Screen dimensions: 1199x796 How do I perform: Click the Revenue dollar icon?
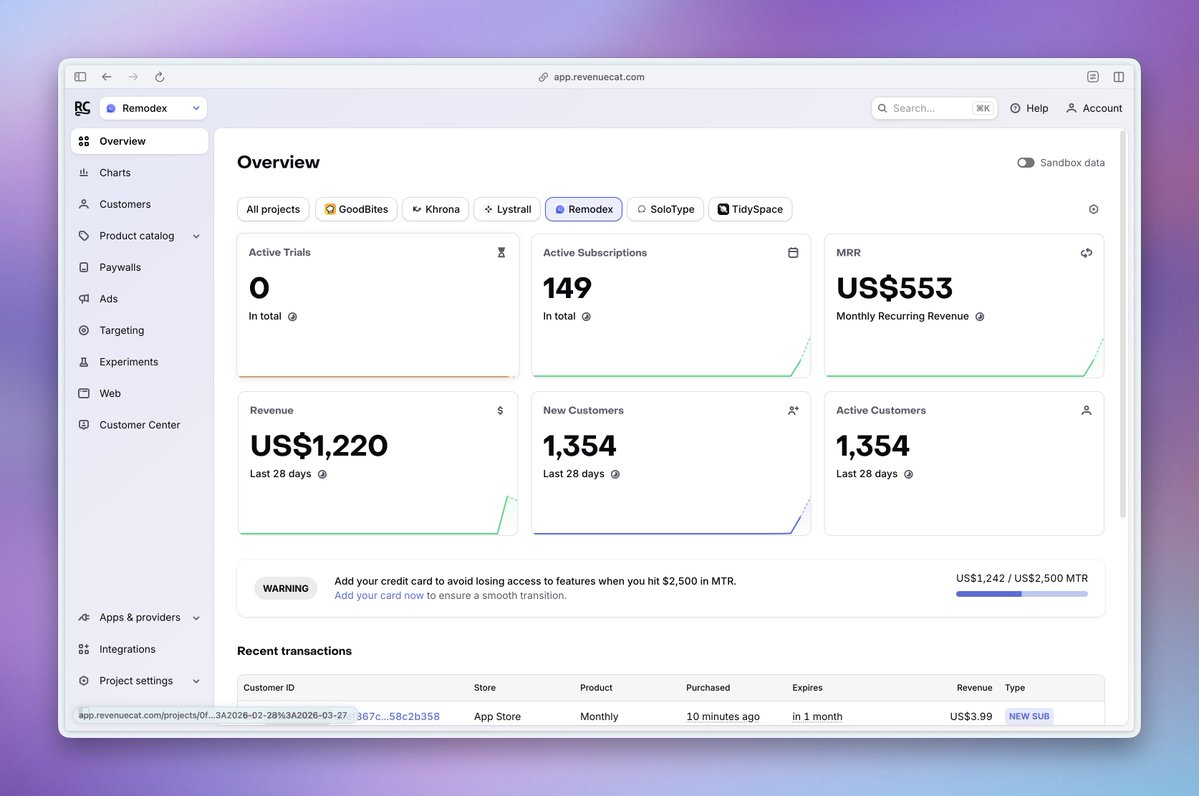pos(500,411)
